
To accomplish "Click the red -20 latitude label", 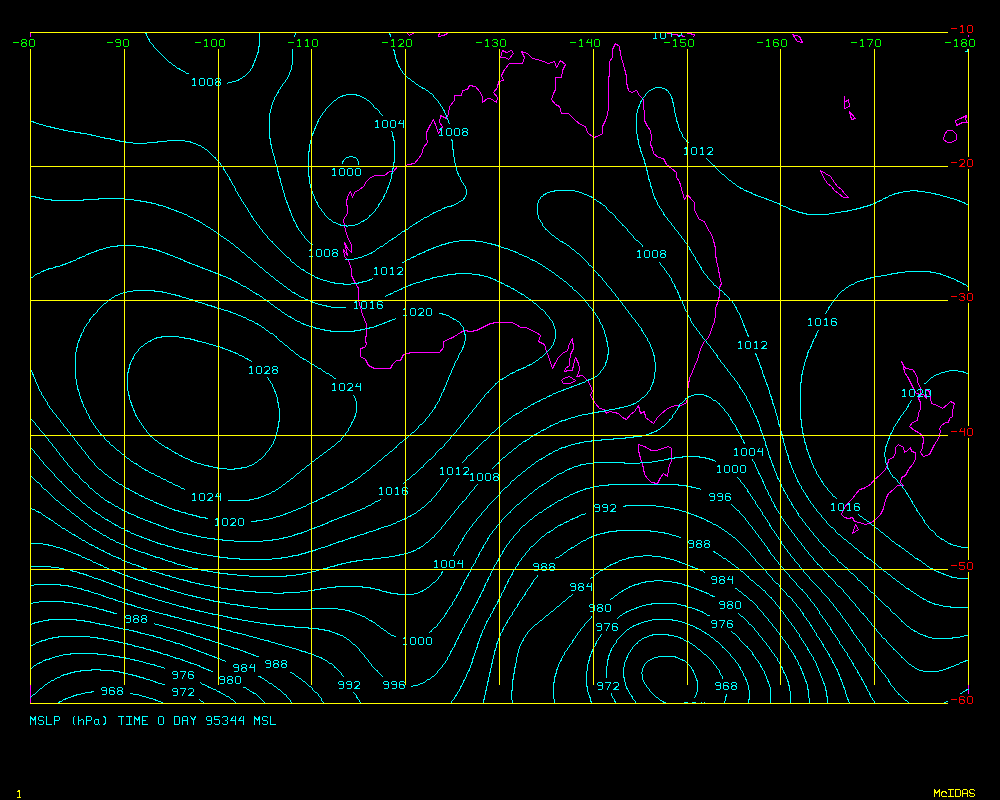I will (x=961, y=164).
